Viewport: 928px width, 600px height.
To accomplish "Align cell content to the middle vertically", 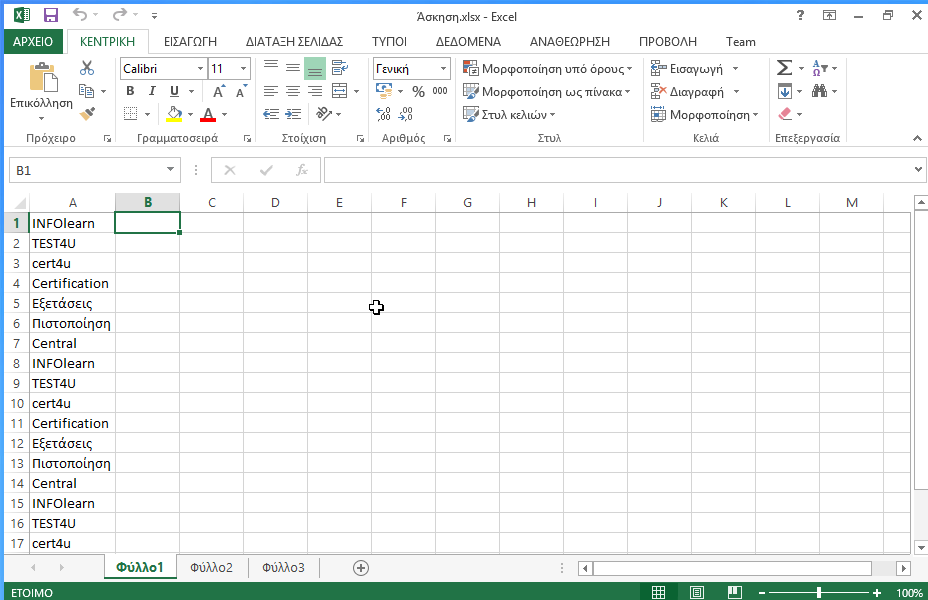I will coord(292,68).
